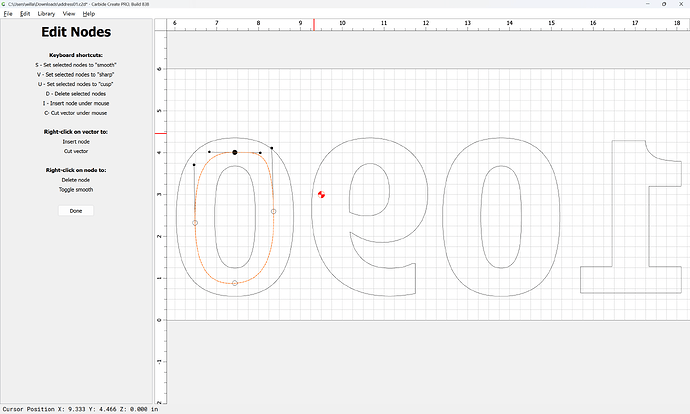This screenshot has height=414, width=690.
Task: Open the Library menu
Action: coord(46,14)
